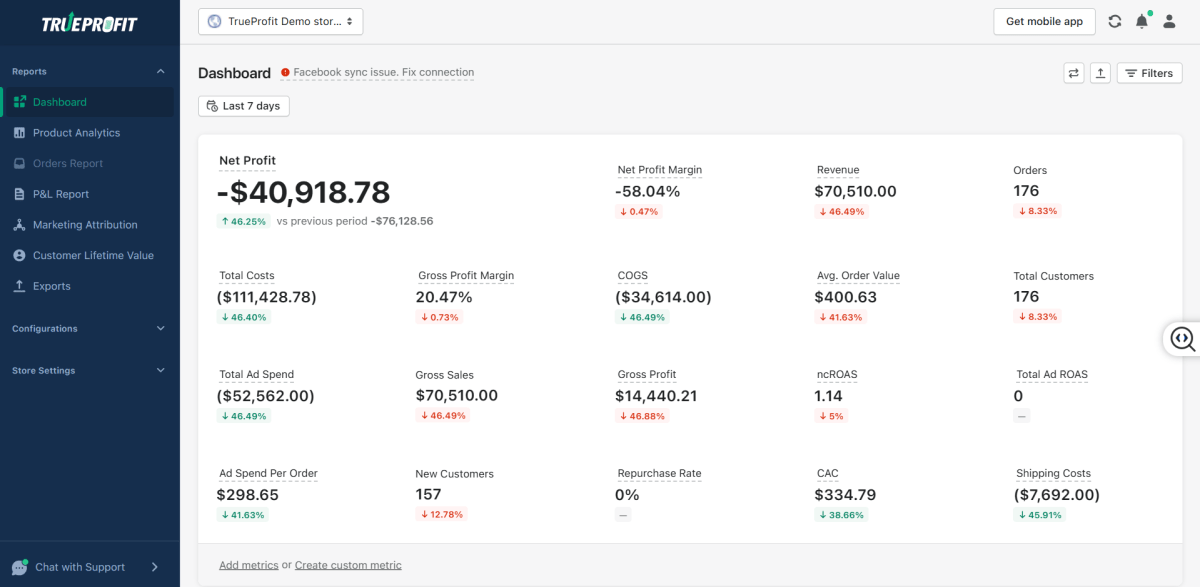1200x587 pixels.
Task: Click the New Customers label
Action: 455,474
